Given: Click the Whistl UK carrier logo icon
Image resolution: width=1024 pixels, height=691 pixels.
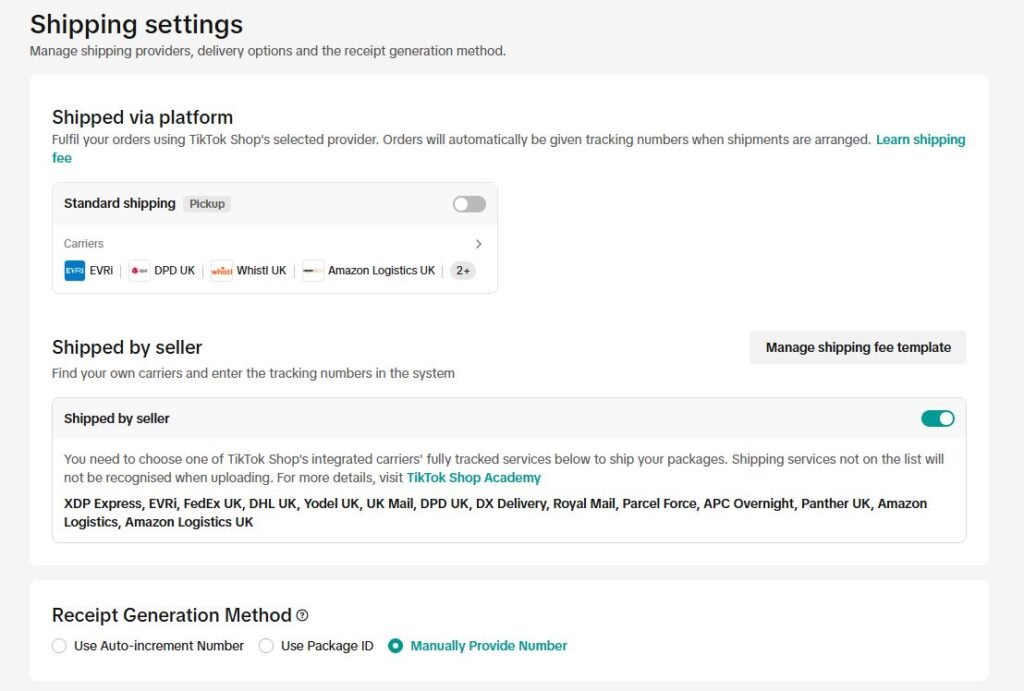Looking at the screenshot, I should [221, 270].
